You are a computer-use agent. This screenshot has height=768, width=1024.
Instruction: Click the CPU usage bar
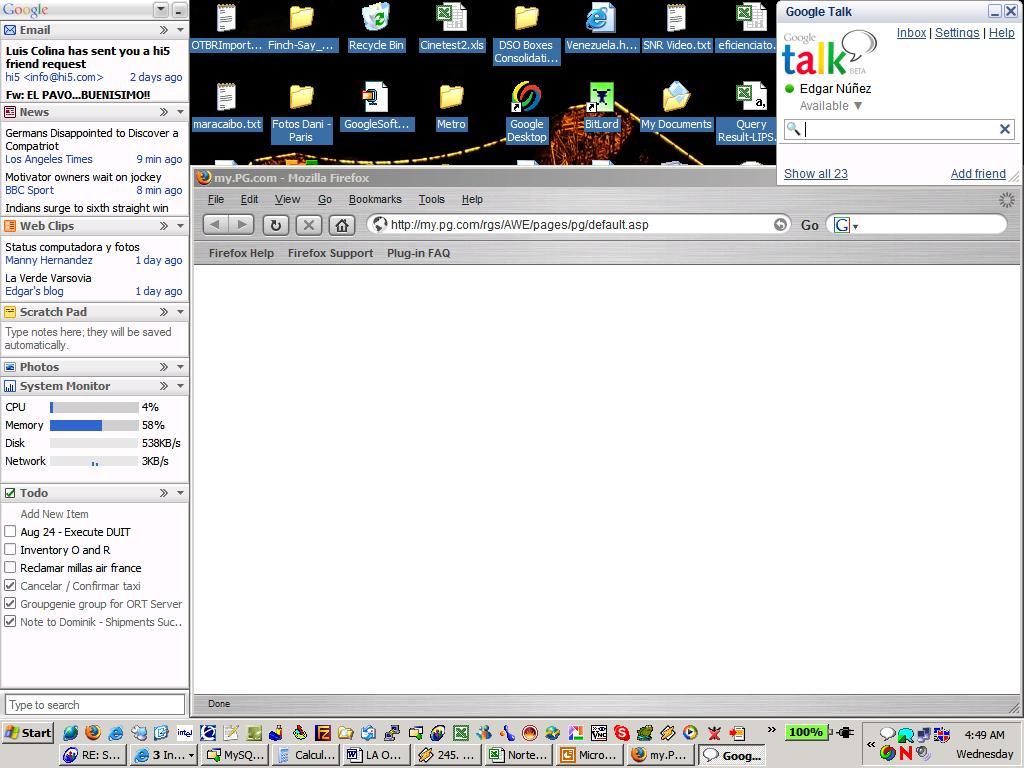[x=94, y=408]
